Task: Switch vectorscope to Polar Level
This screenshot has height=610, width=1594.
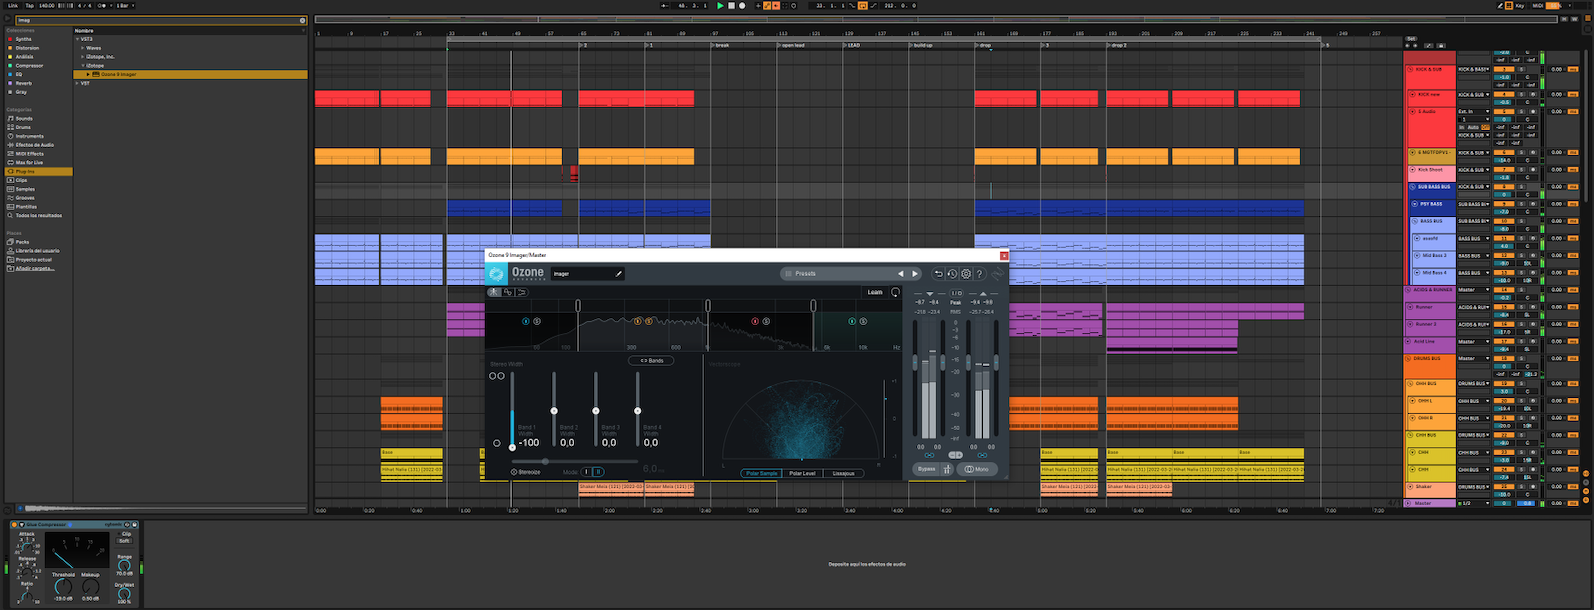Action: [802, 473]
